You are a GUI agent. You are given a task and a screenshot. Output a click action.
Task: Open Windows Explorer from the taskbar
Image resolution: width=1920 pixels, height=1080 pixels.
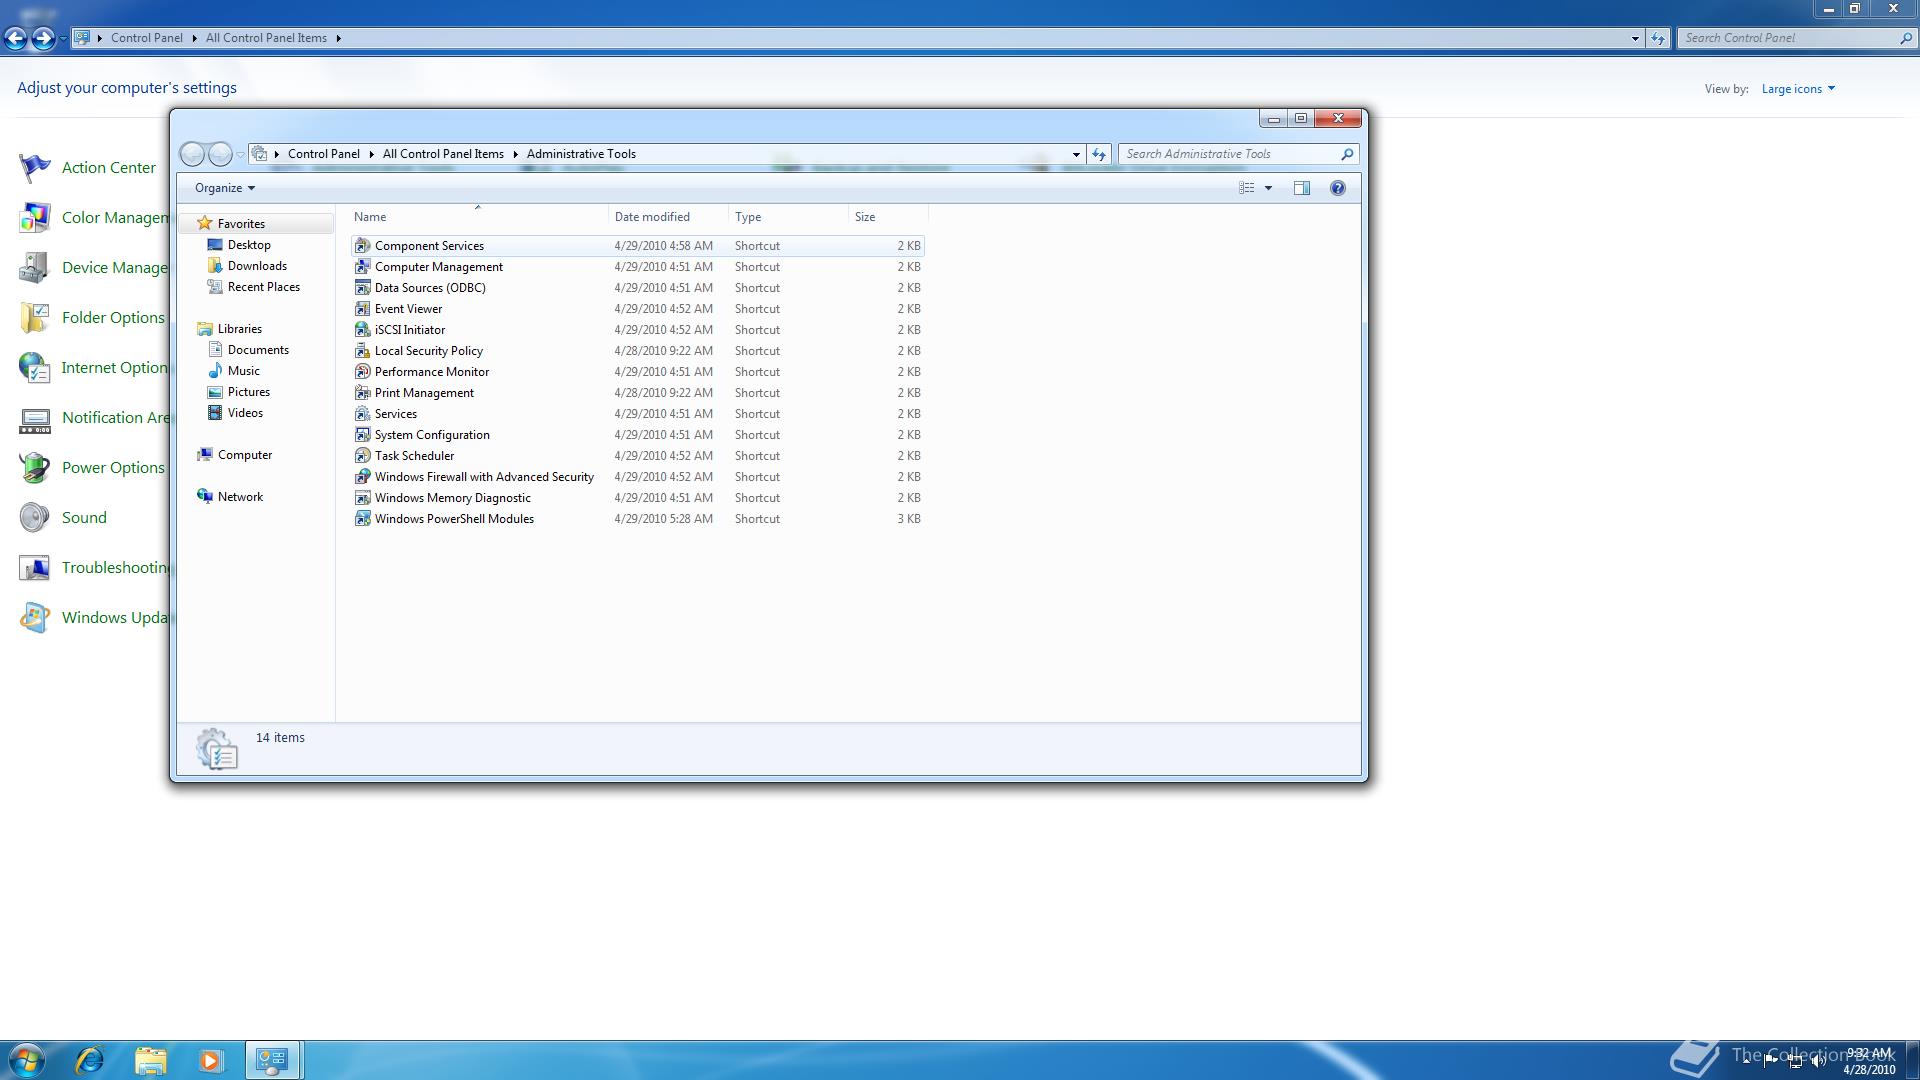[x=150, y=1060]
